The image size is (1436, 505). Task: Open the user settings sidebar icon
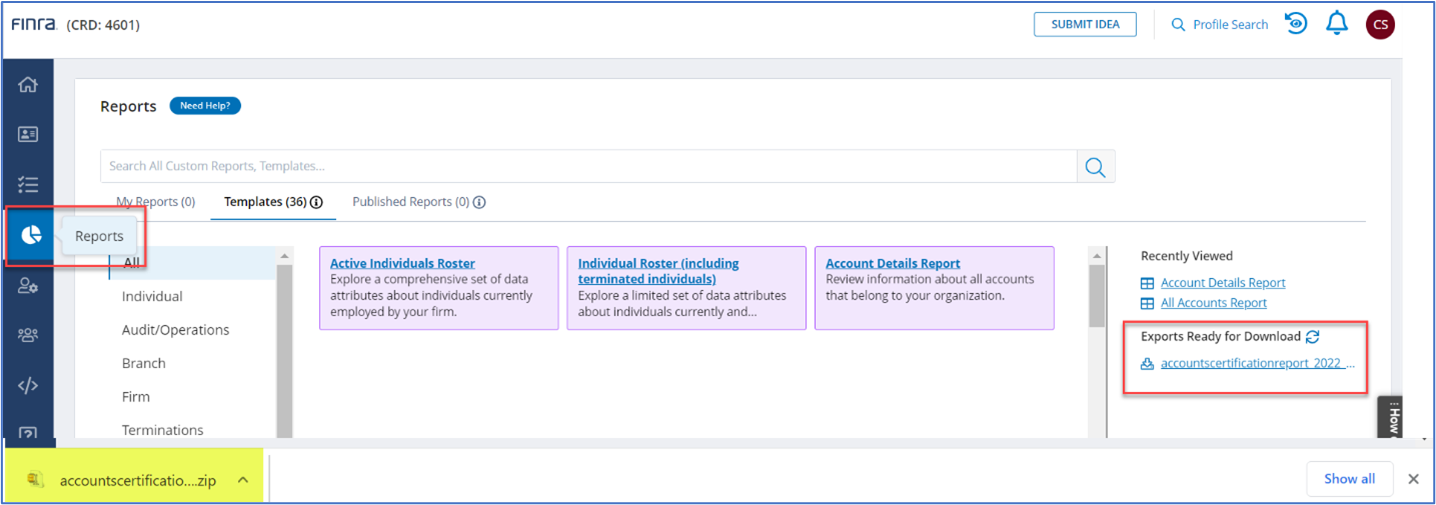(28, 286)
